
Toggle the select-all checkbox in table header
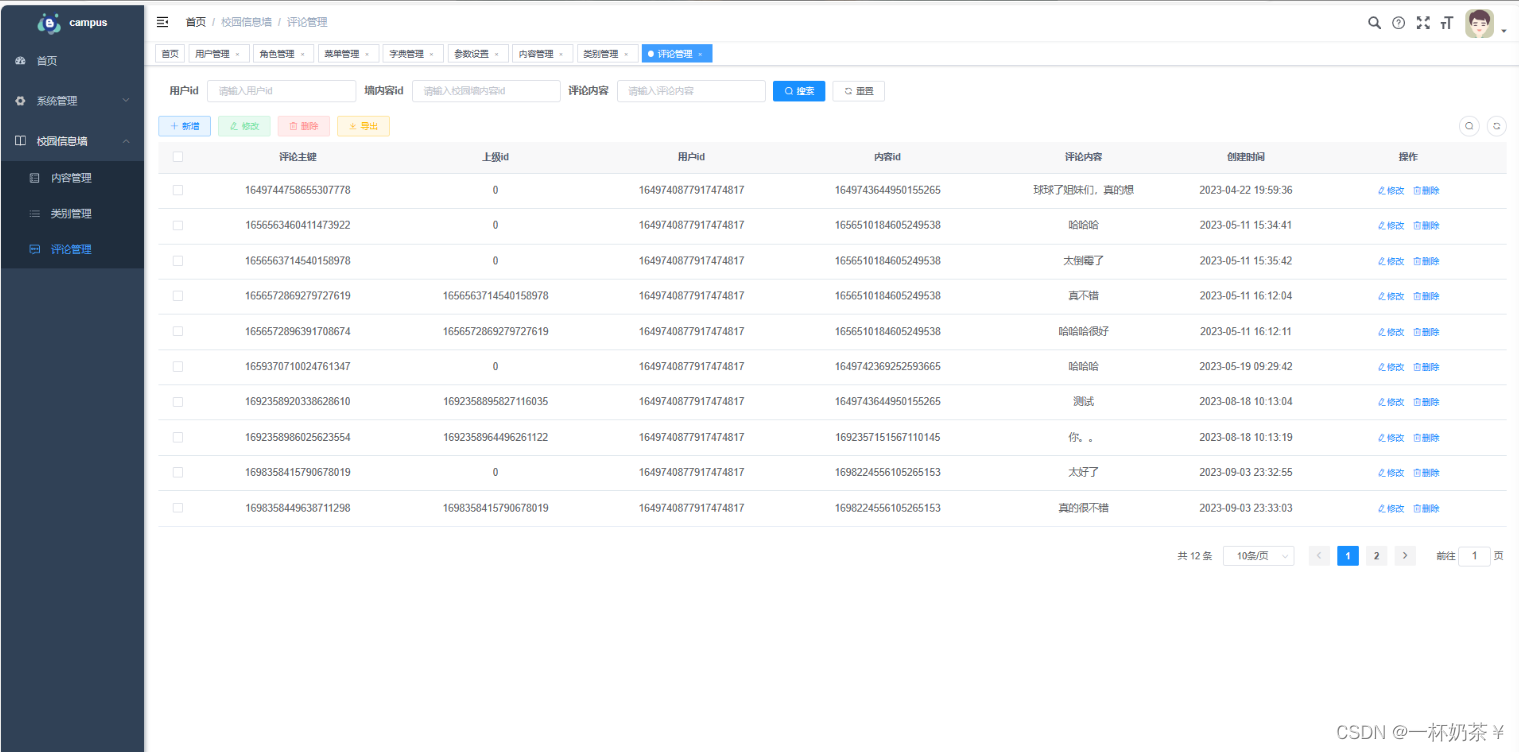pos(178,157)
